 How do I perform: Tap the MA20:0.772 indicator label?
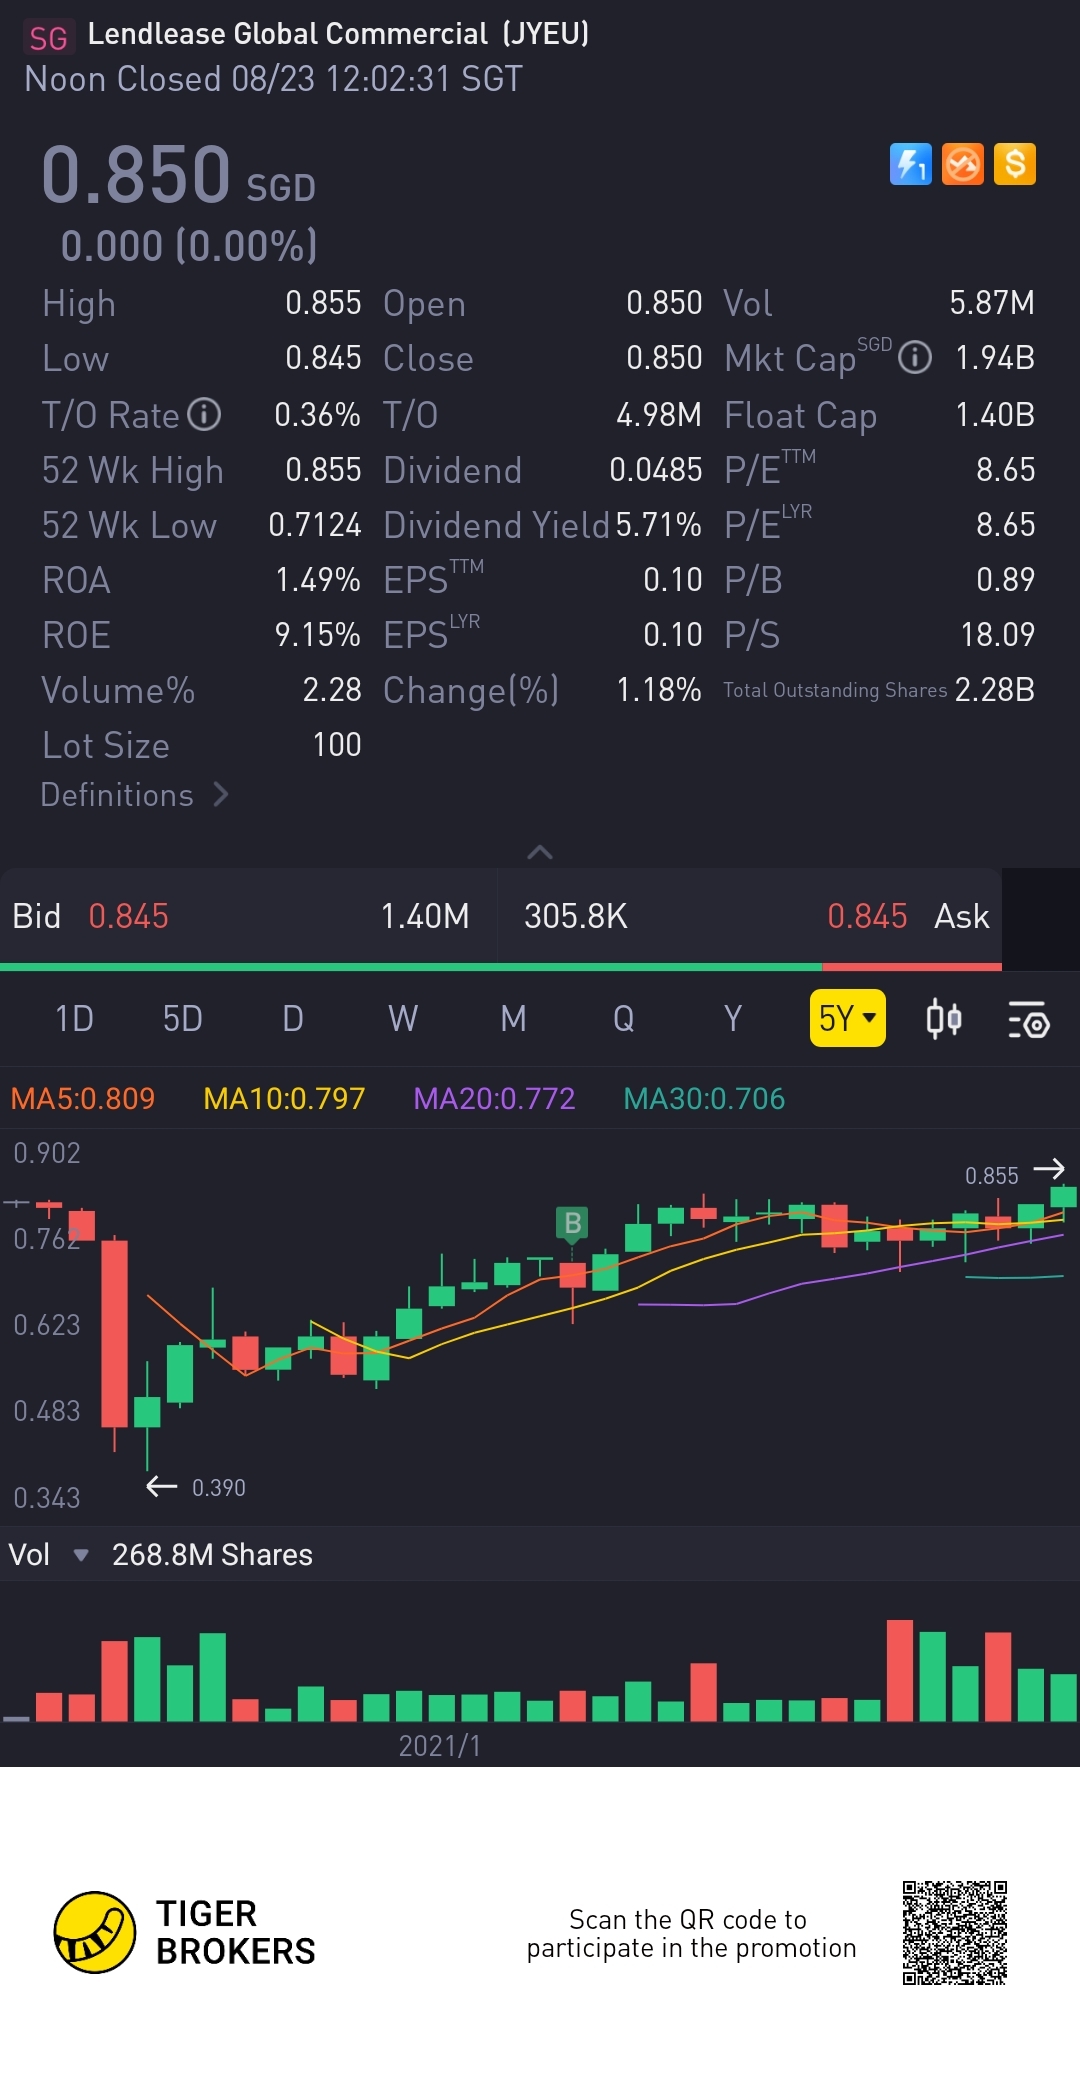[494, 1099]
